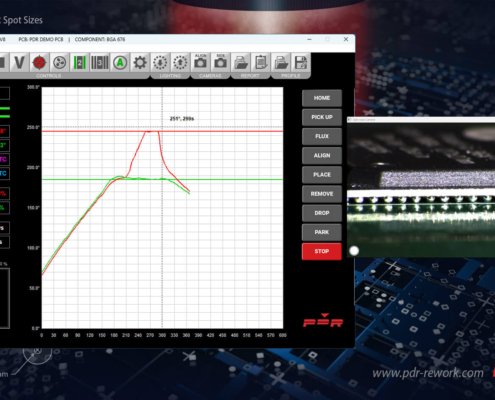Click the 200.0° y-axis label
Image resolution: width=495 pixels, height=400 pixels.
(33, 167)
